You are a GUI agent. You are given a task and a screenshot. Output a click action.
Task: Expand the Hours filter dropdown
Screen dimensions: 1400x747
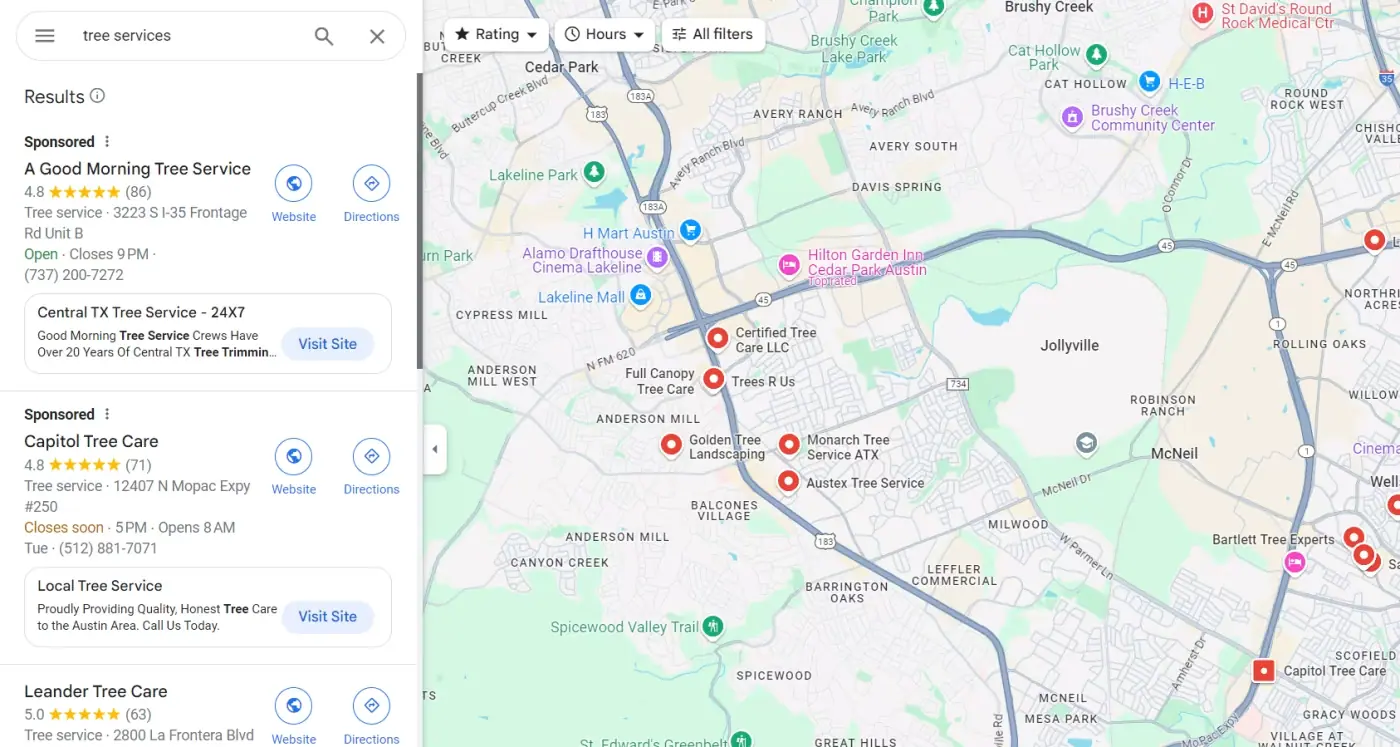605,34
